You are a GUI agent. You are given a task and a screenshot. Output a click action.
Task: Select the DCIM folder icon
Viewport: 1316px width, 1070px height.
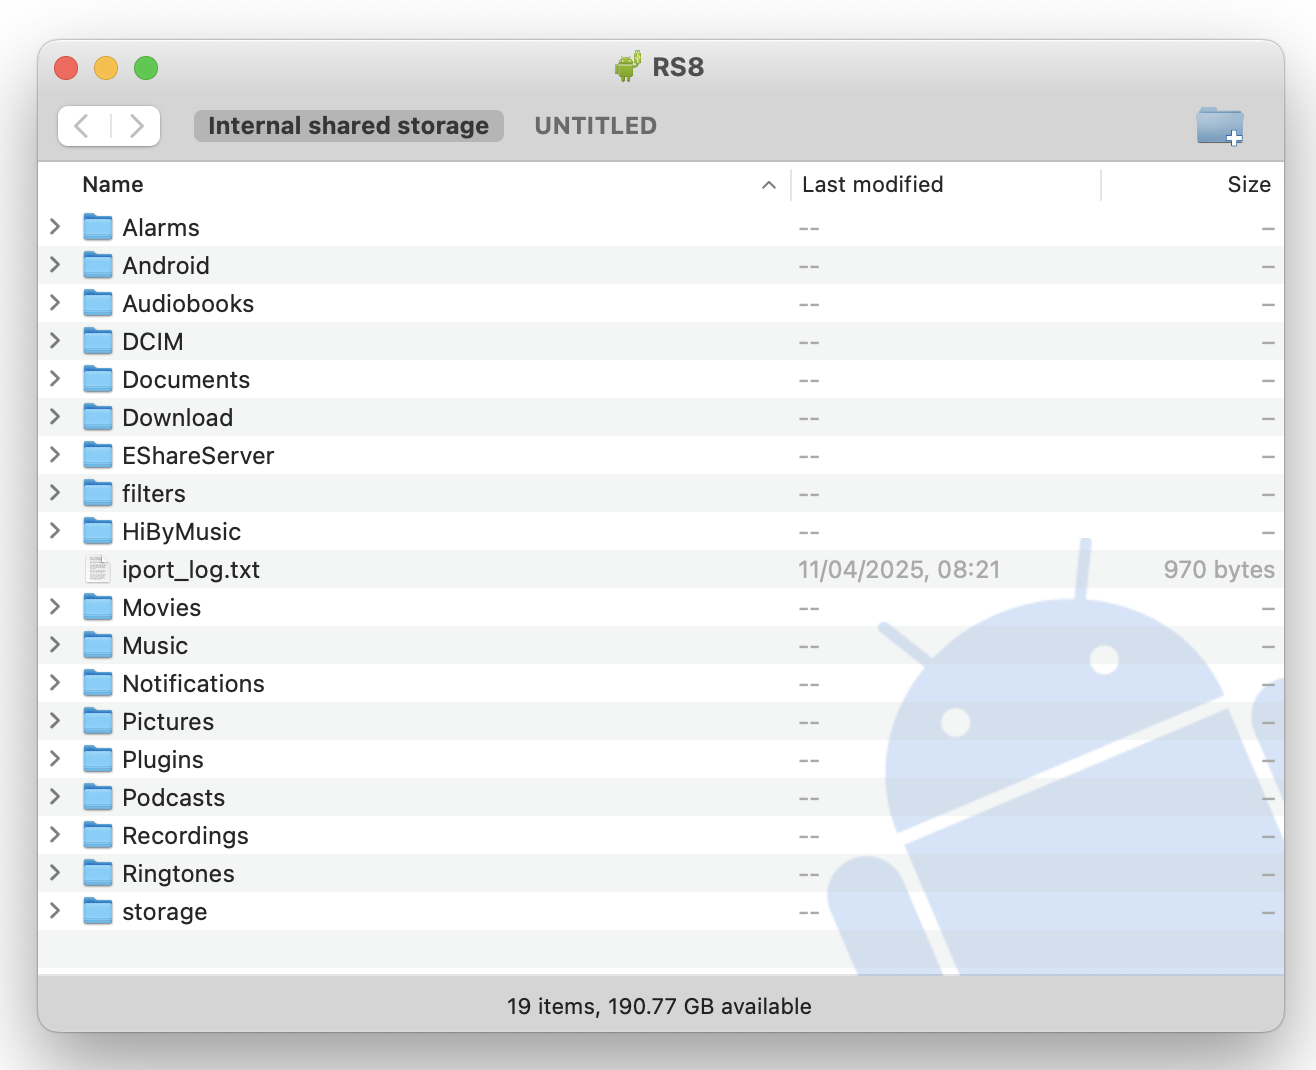[98, 342]
